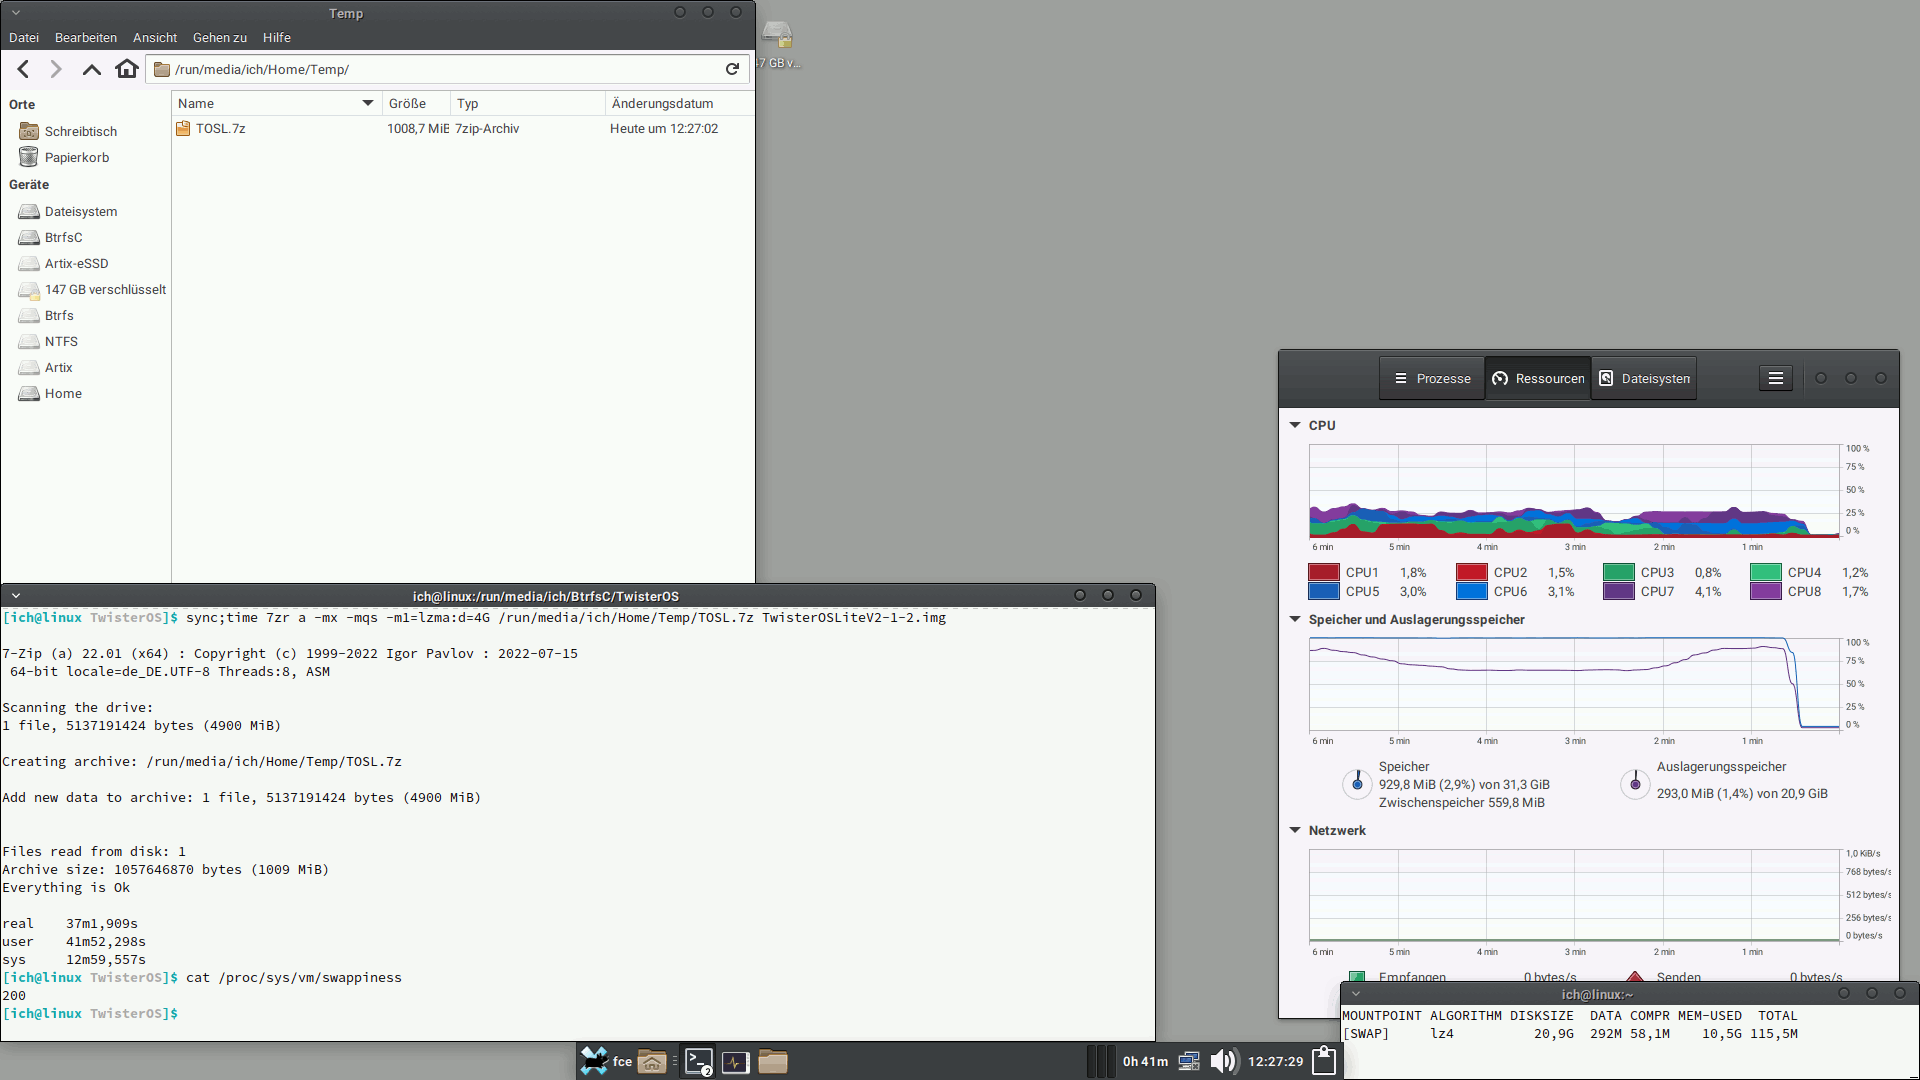Collapse Speicher und Auslagerungsspeicher section
The image size is (1920, 1080).
click(1295, 619)
